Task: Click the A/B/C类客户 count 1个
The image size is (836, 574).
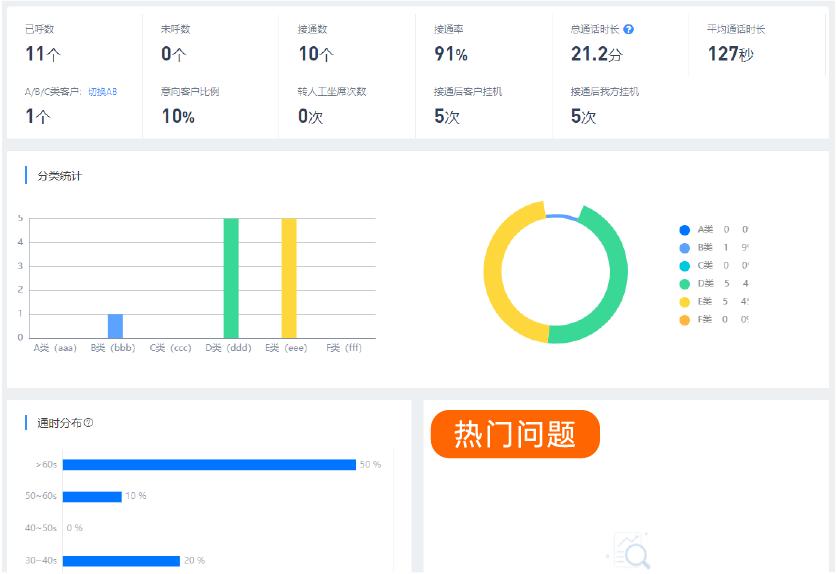Action: [38, 116]
